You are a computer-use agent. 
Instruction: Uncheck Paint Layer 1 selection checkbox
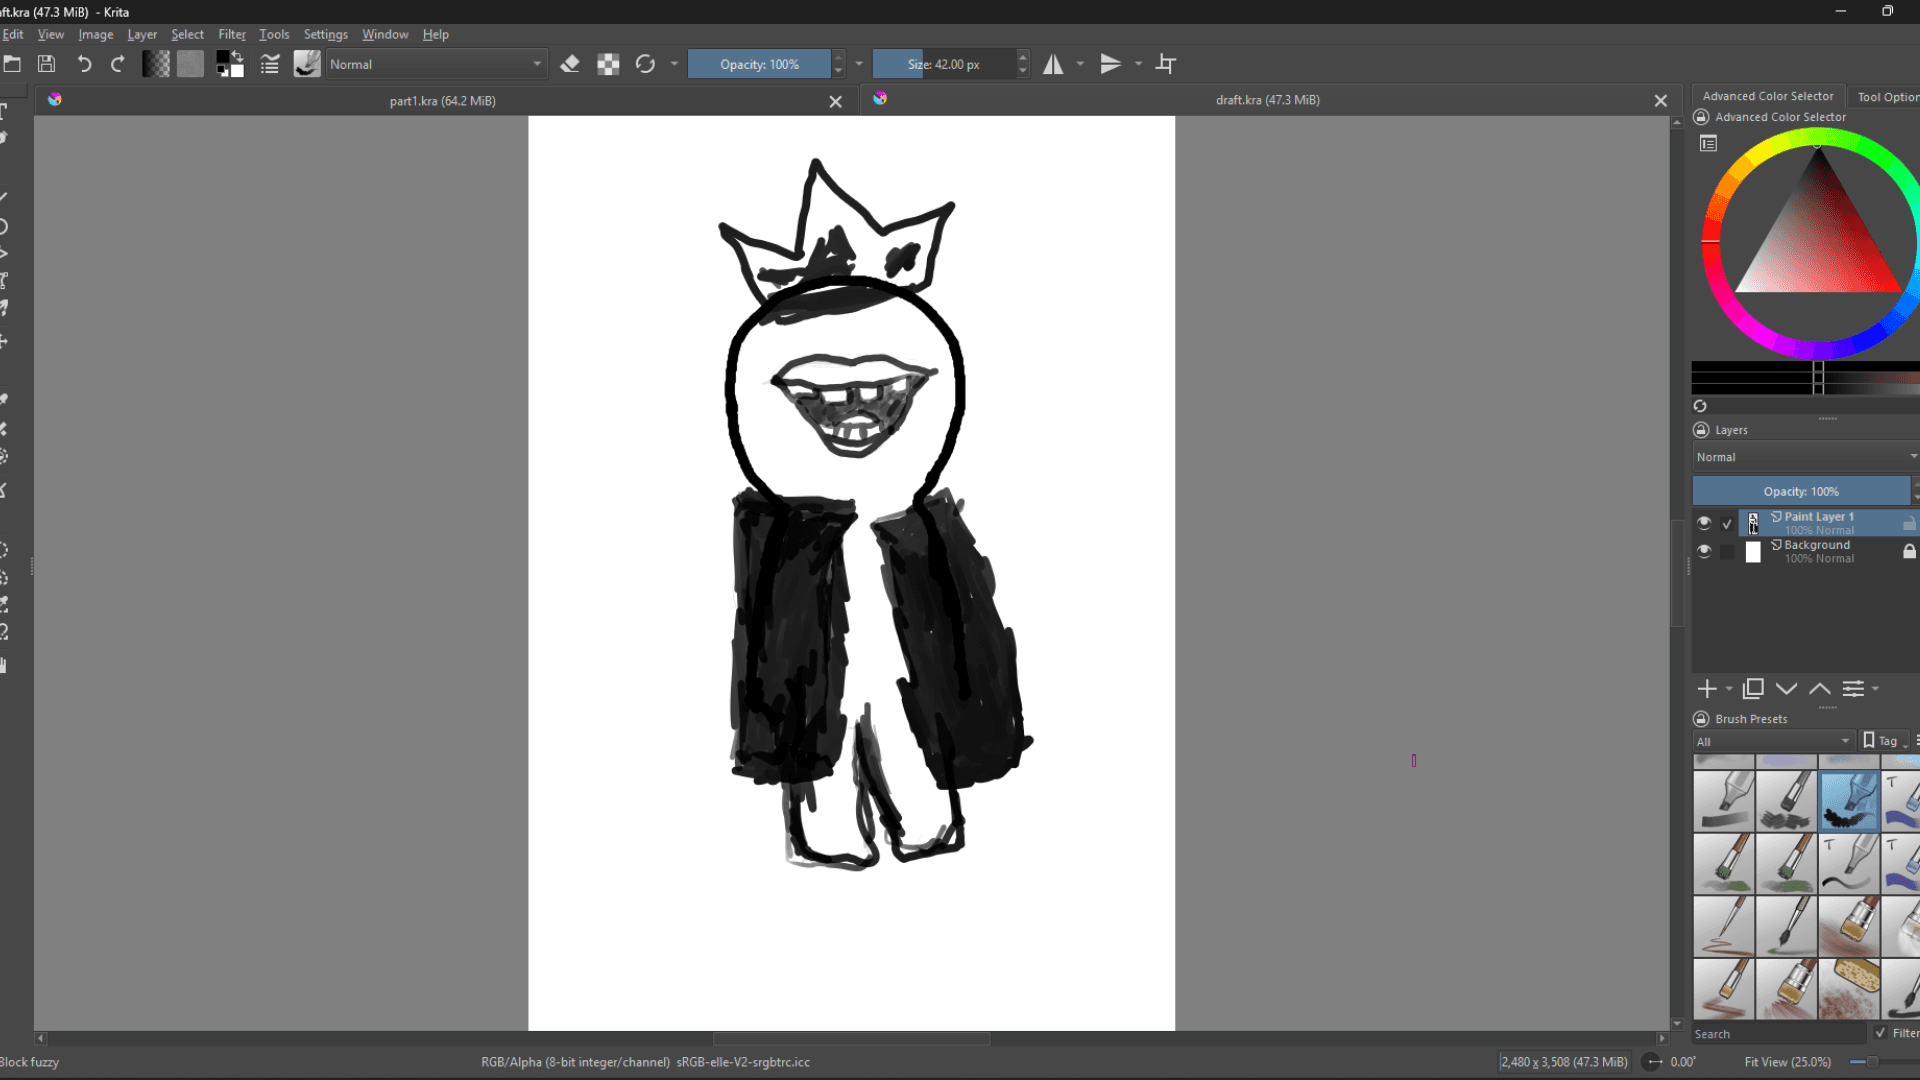[x=1727, y=523]
